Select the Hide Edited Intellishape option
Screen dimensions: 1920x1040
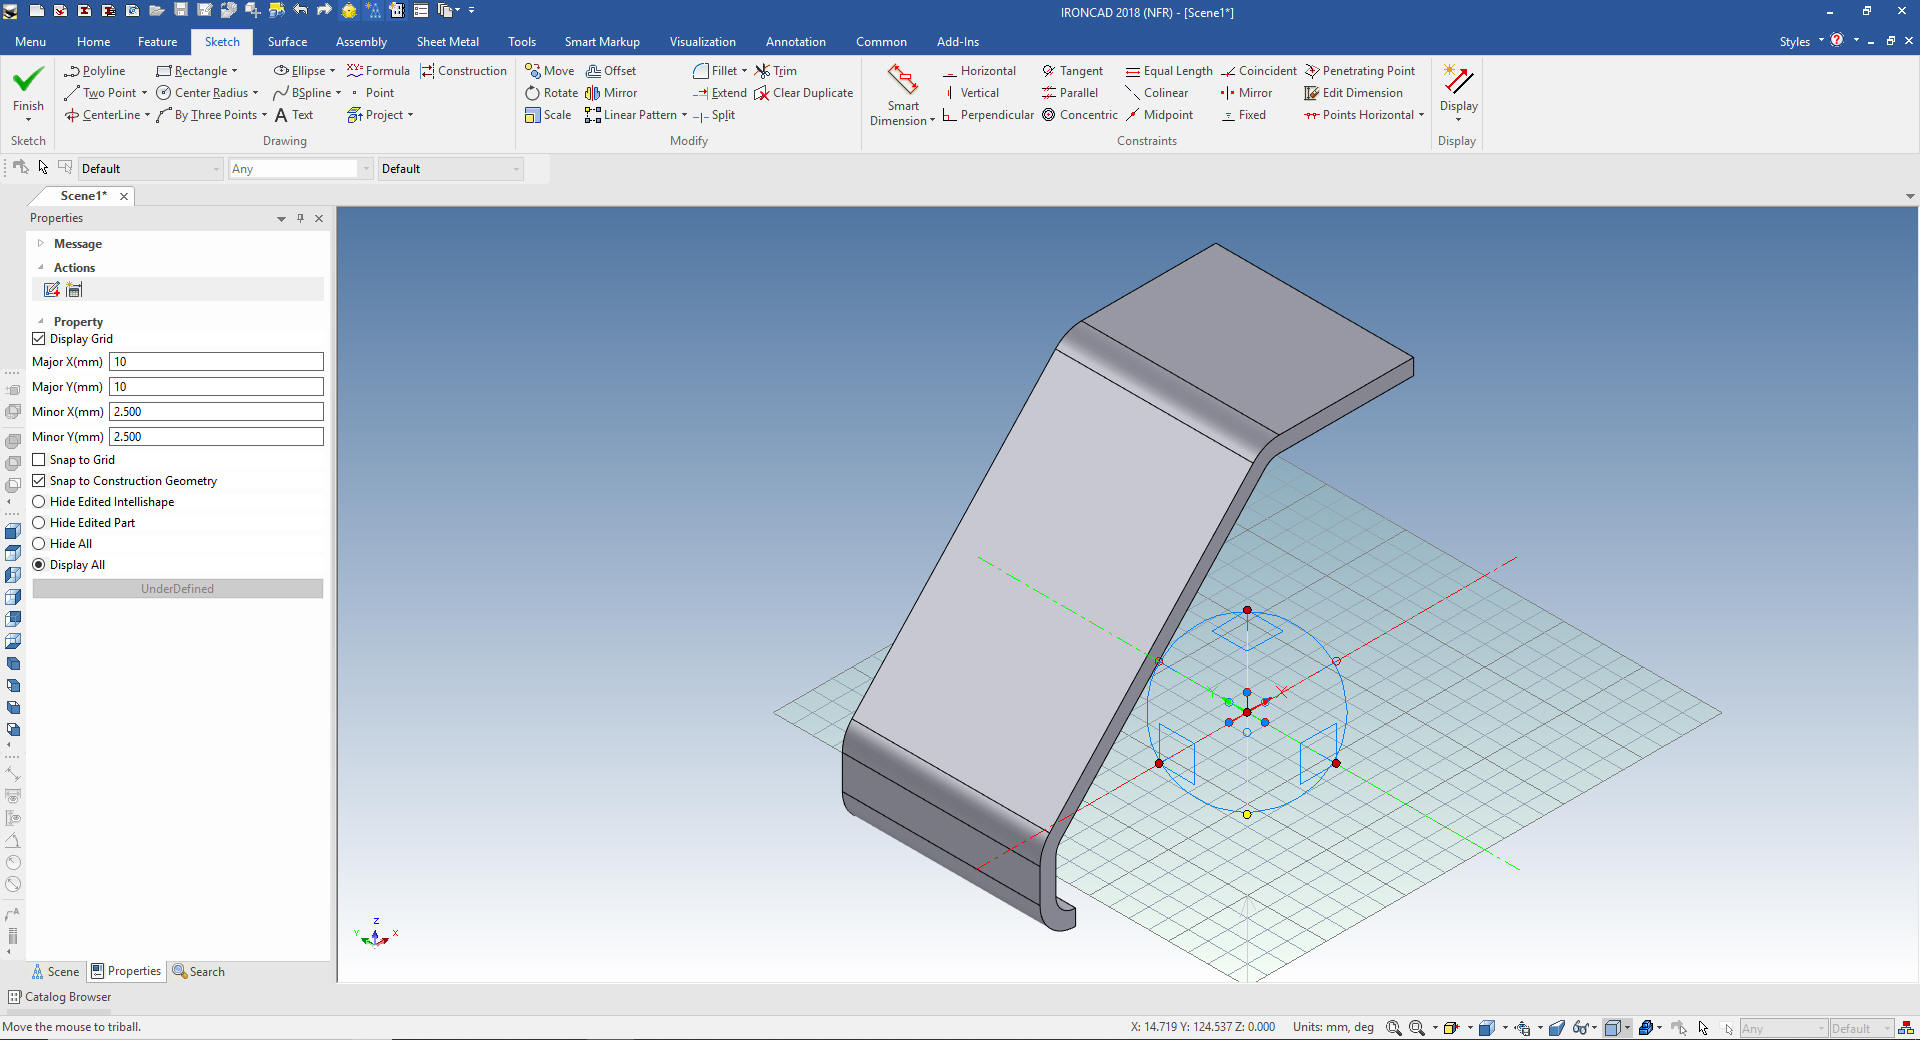(39, 502)
